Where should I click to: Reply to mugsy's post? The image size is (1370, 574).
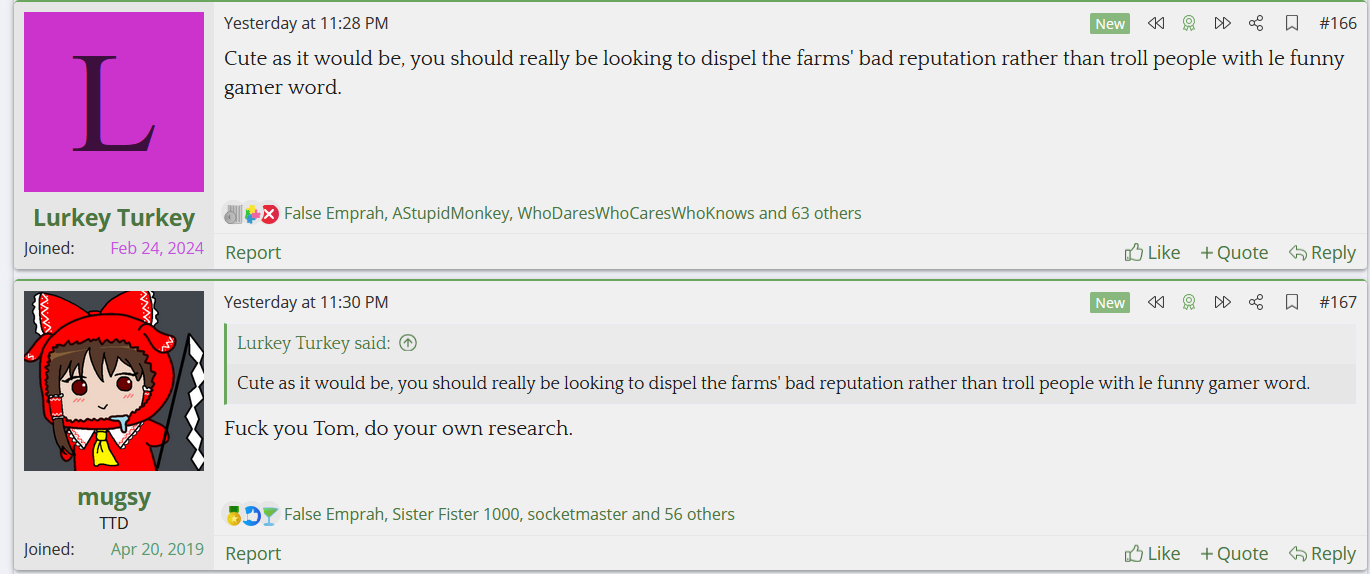(x=1322, y=554)
